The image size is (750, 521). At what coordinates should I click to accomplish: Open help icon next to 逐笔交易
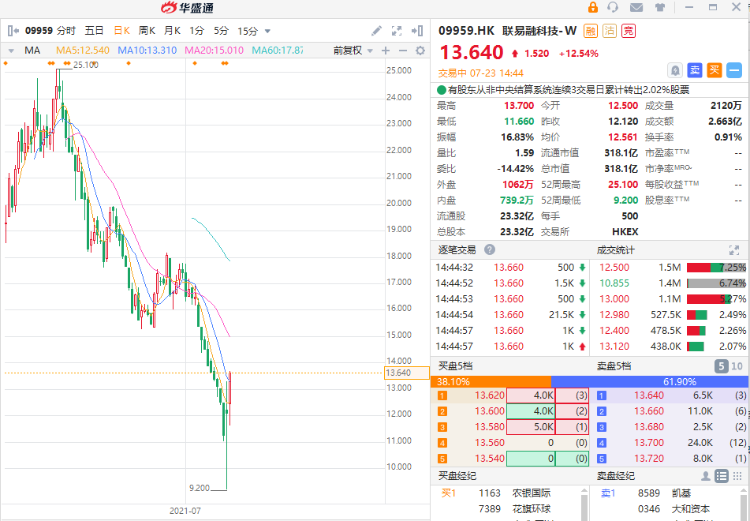coord(489,250)
